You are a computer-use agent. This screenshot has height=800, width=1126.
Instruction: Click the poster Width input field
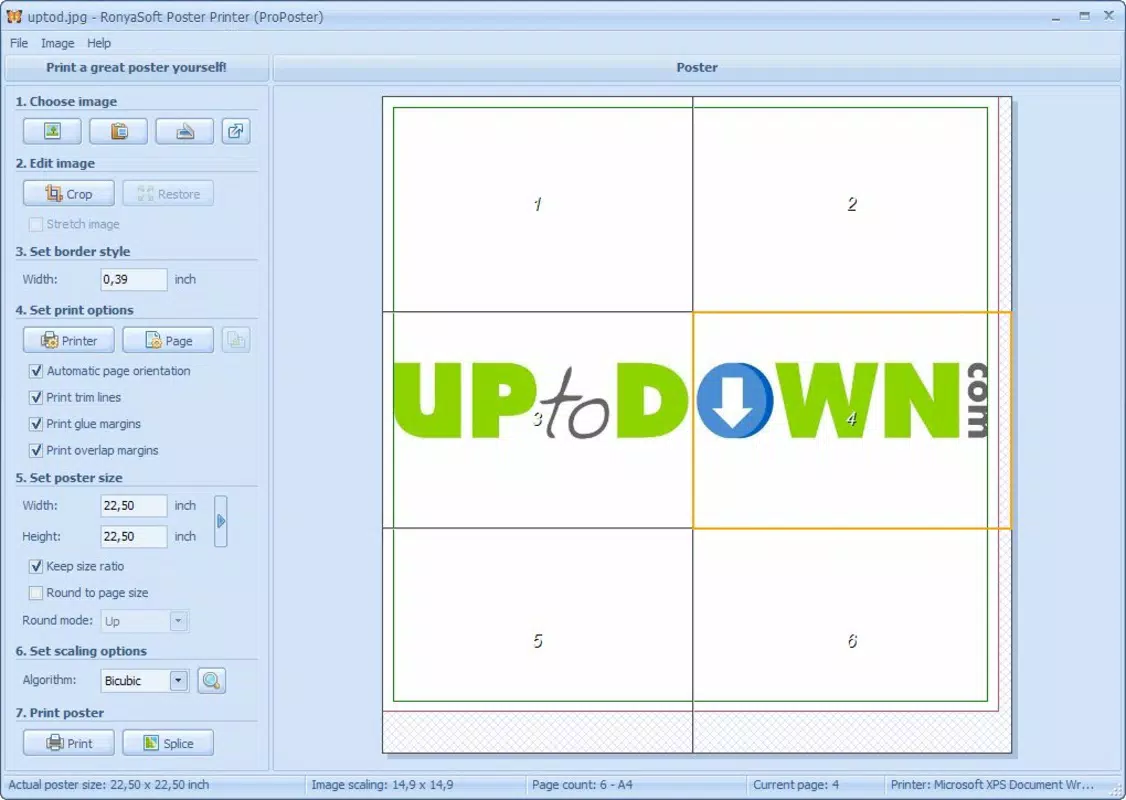tap(134, 506)
